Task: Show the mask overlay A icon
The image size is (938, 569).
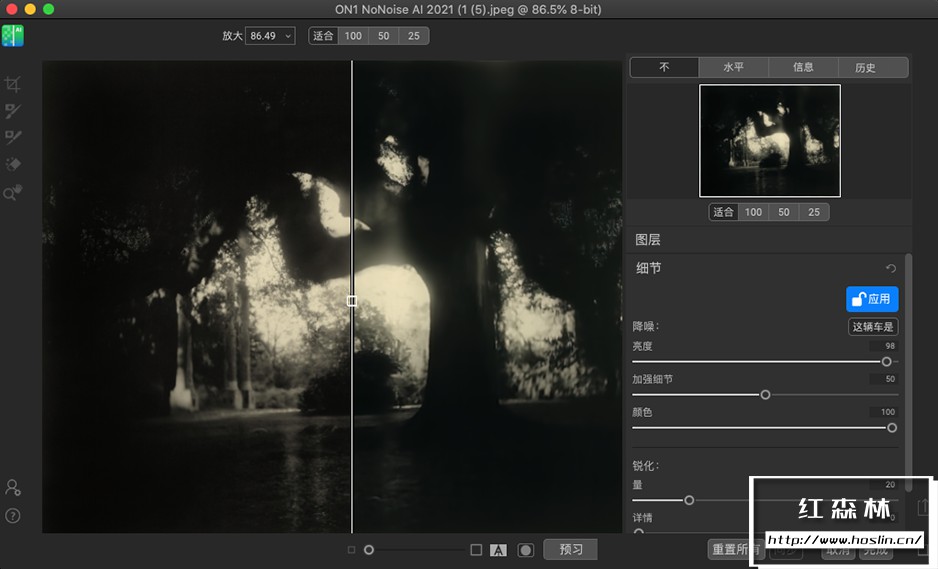Action: click(498, 550)
